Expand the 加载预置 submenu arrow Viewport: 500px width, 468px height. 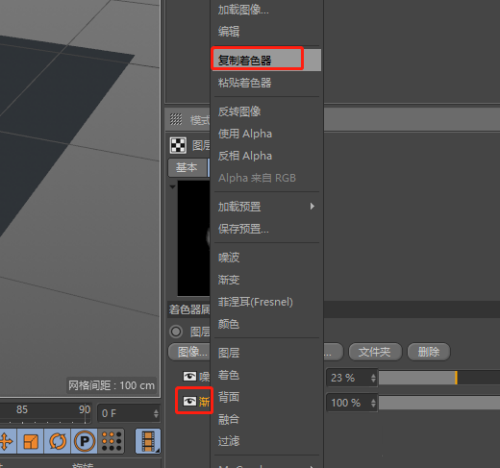tap(312, 206)
